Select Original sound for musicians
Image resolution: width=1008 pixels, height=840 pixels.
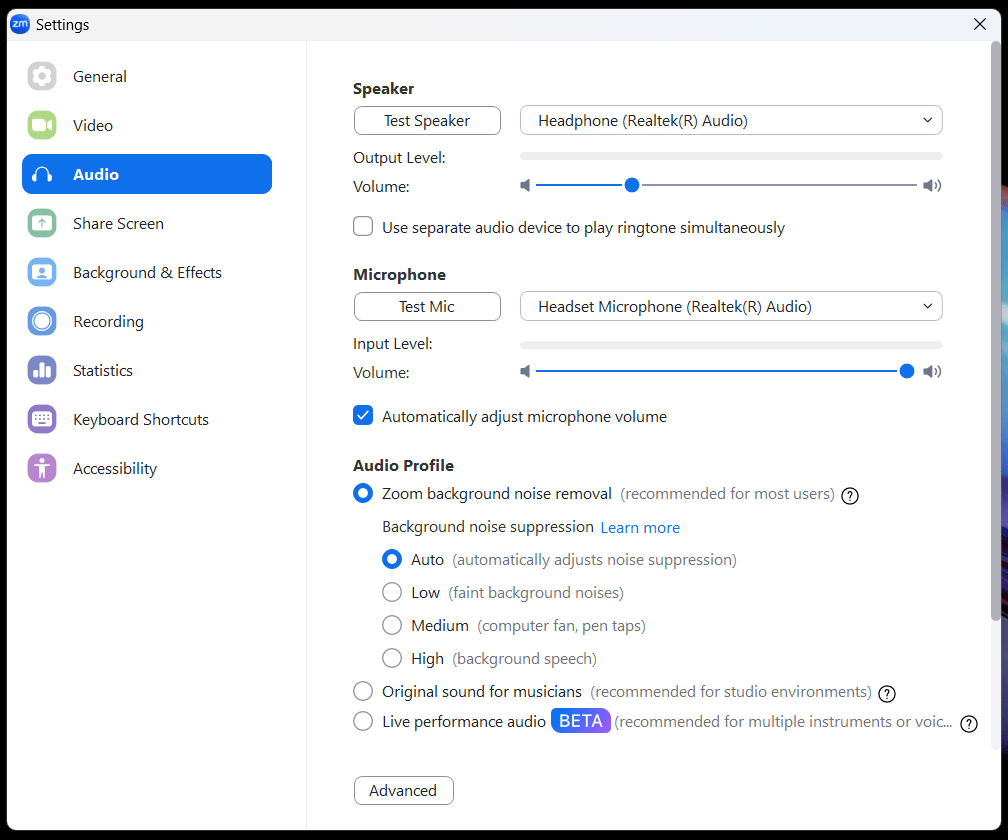click(363, 691)
